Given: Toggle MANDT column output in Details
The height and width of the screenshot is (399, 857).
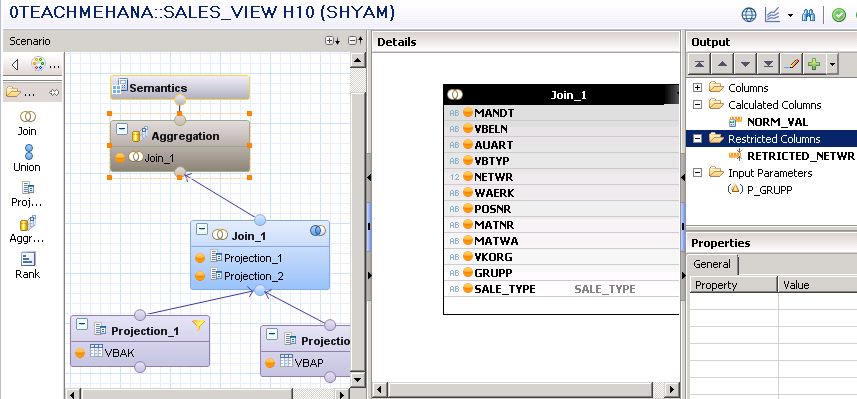Looking at the screenshot, I should 467,113.
